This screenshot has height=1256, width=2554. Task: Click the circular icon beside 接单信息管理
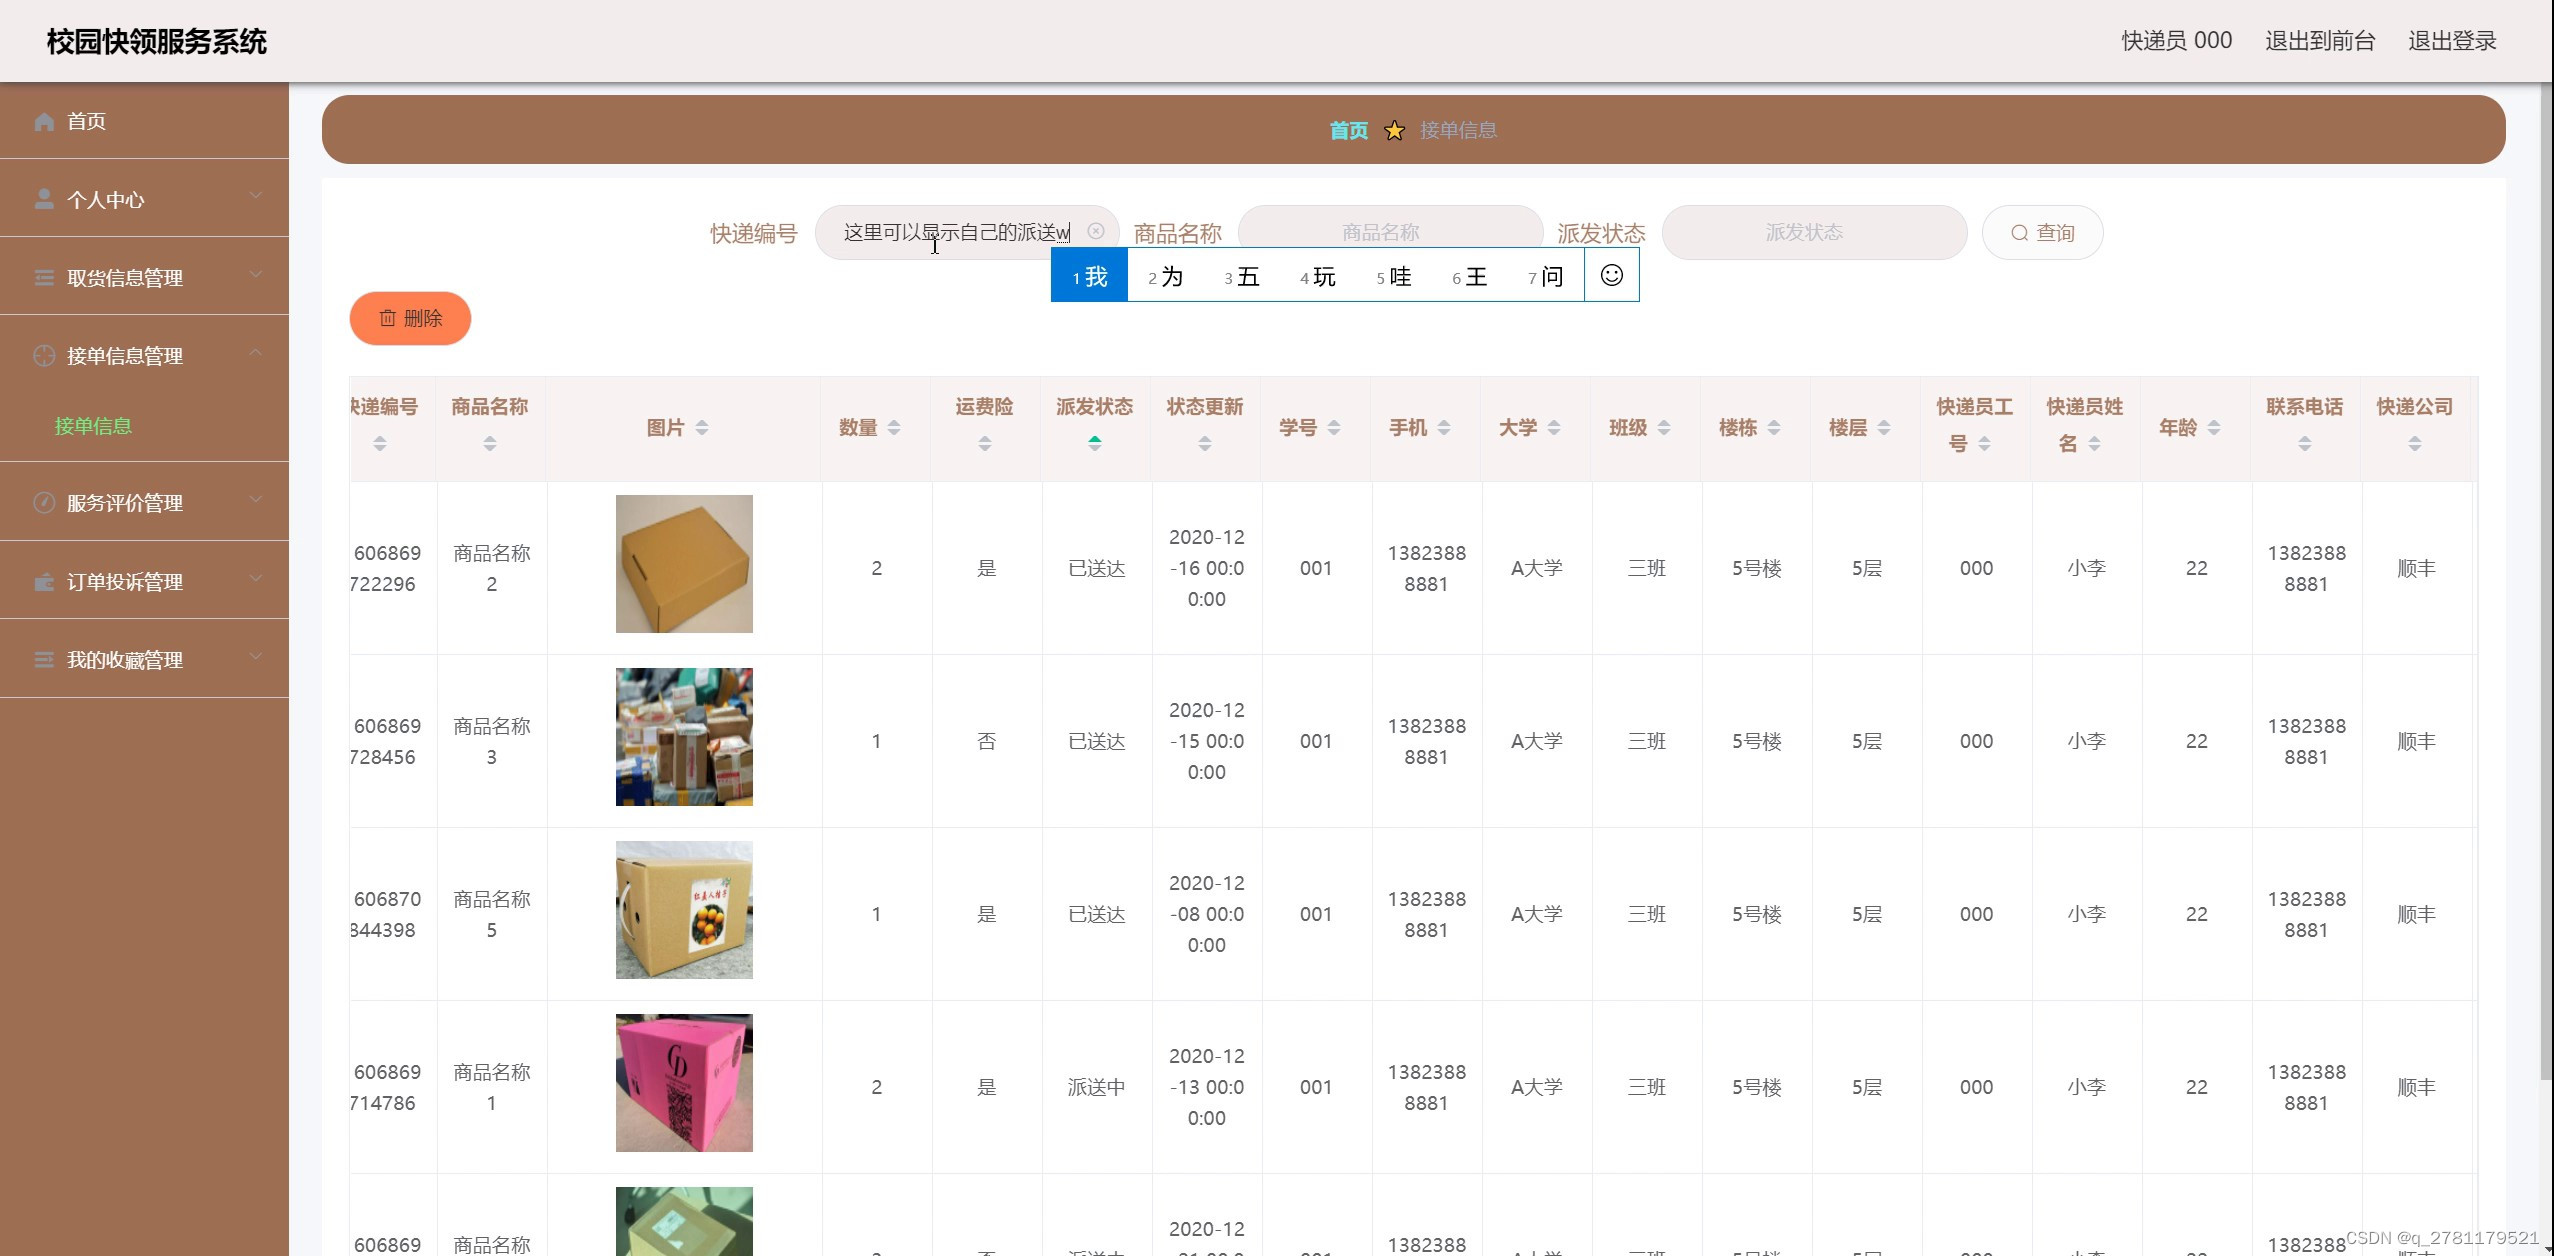[x=44, y=355]
